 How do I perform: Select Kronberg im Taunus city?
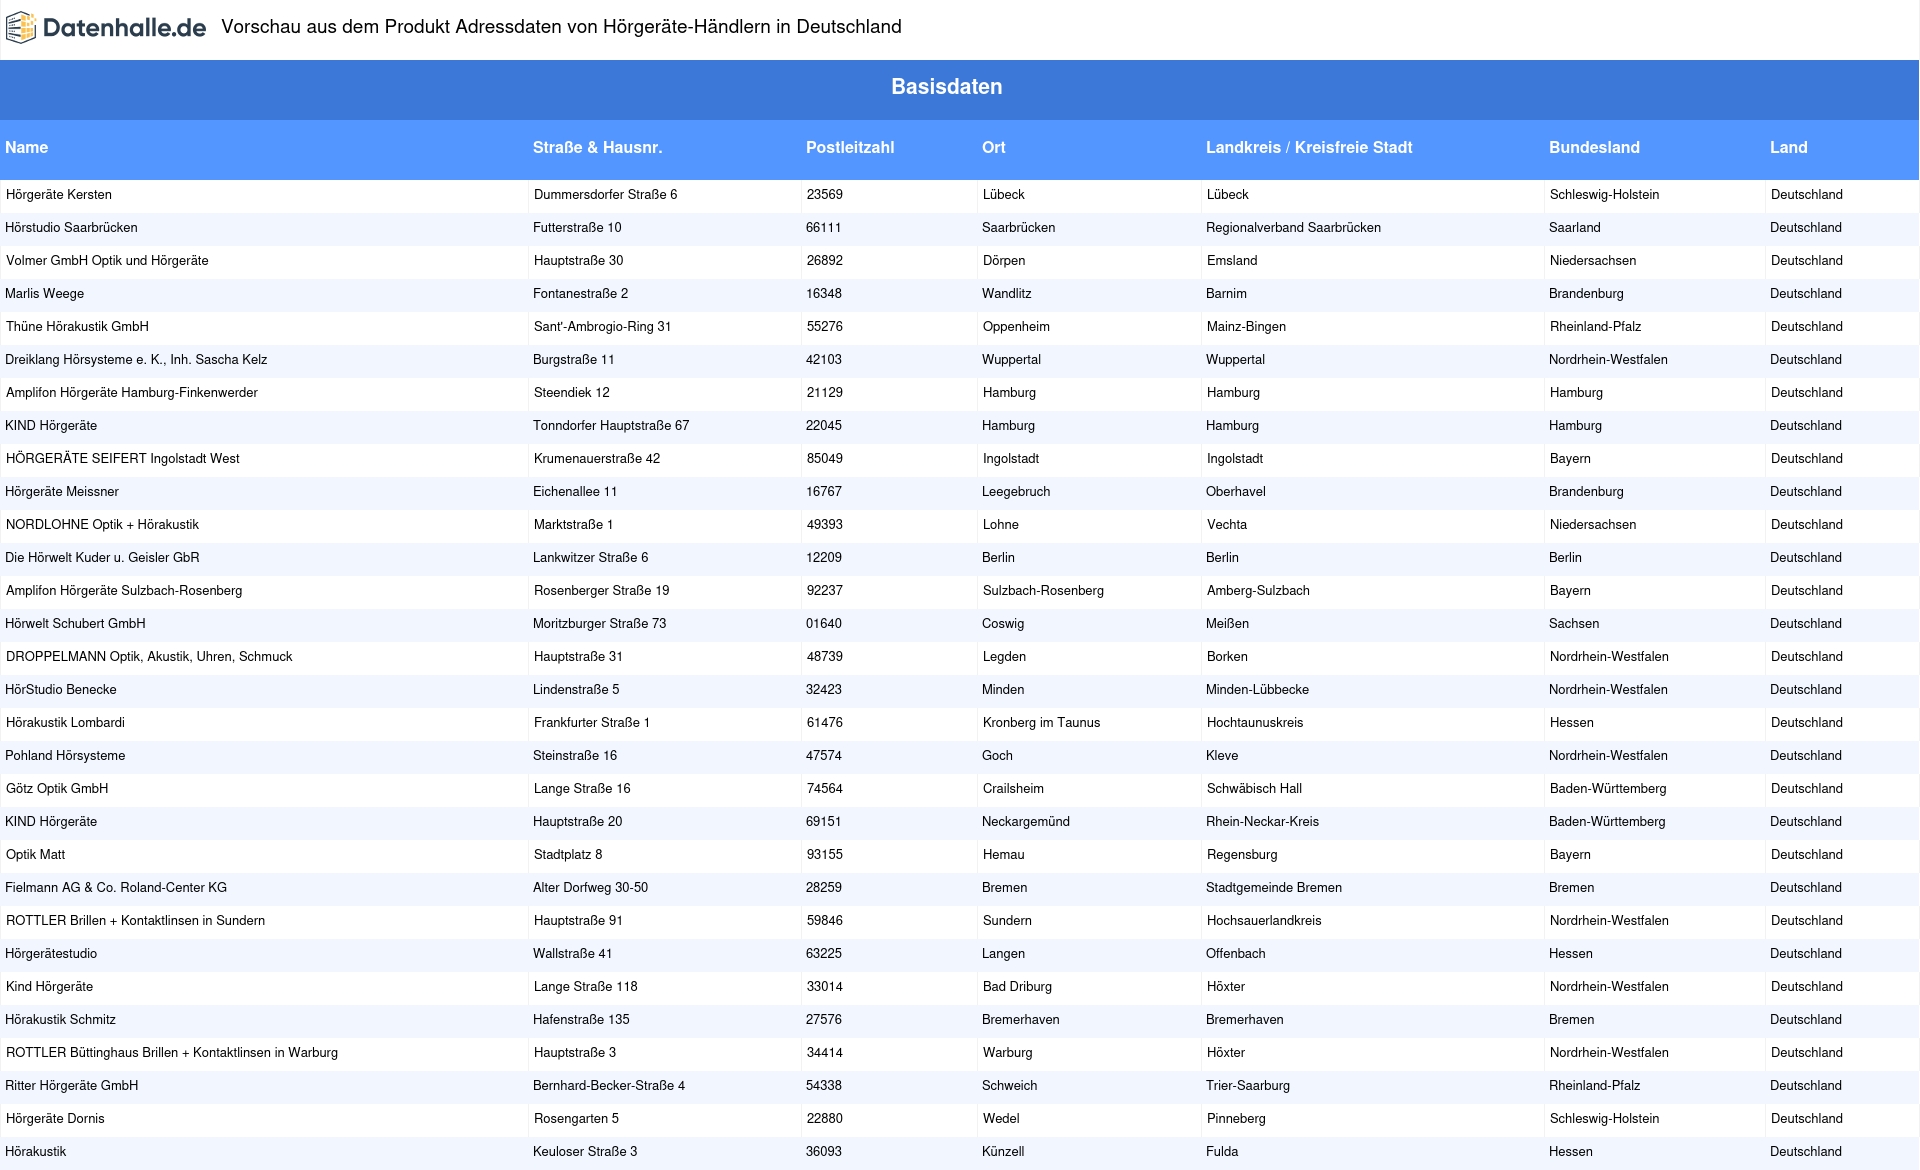coord(1041,723)
